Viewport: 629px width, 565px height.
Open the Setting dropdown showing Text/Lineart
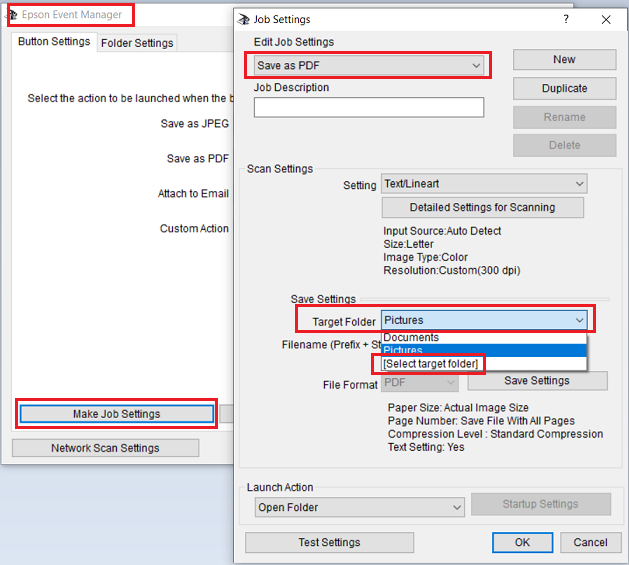click(x=484, y=184)
